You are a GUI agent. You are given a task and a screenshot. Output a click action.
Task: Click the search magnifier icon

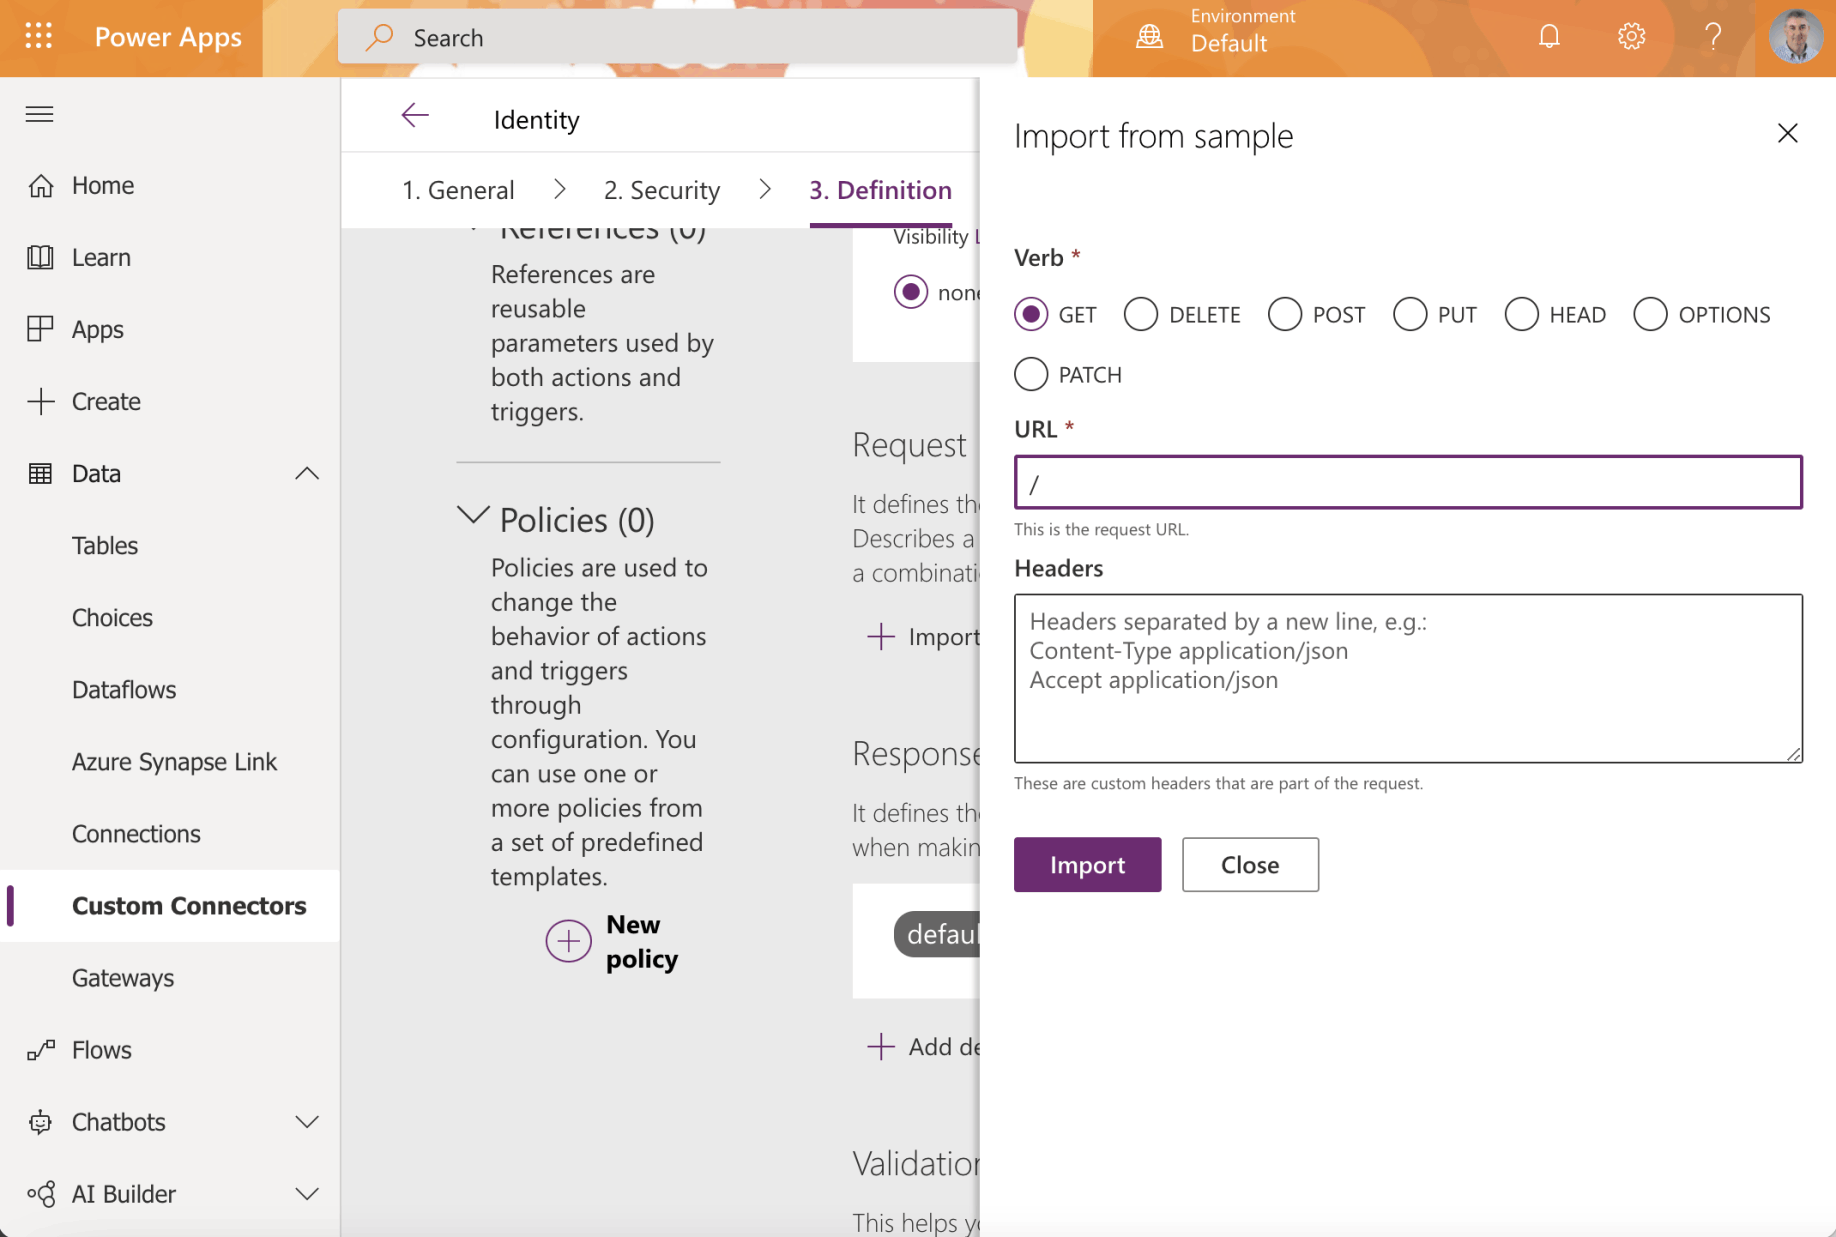(379, 37)
